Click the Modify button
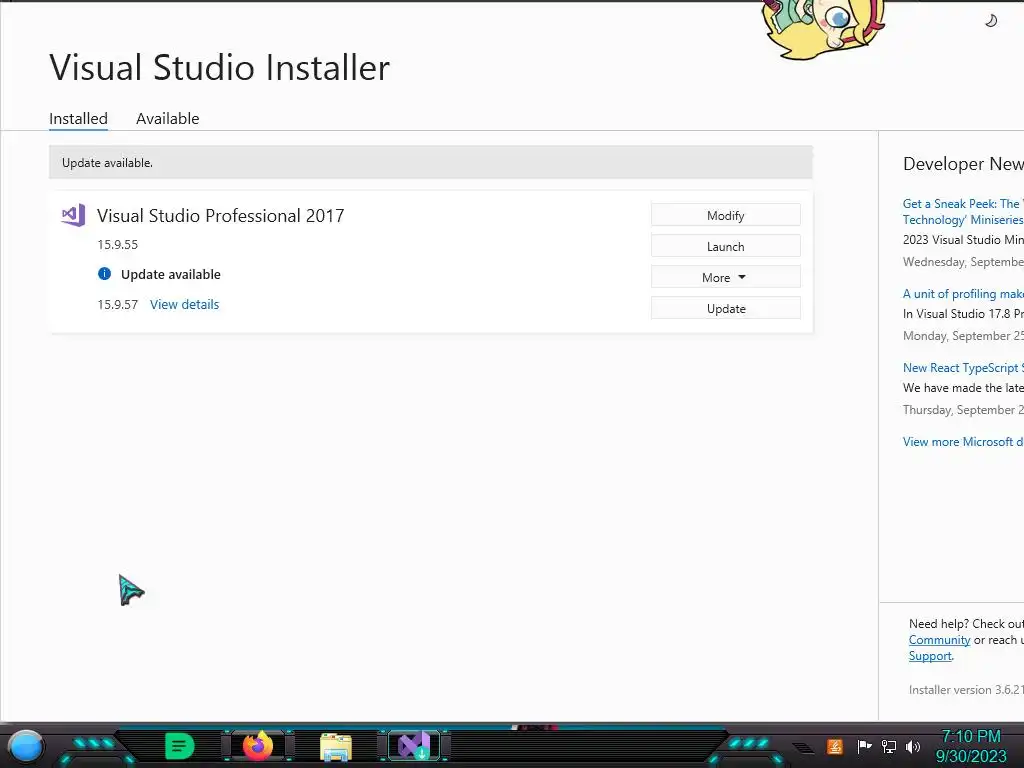The width and height of the screenshot is (1024, 768). pyautogui.click(x=726, y=216)
